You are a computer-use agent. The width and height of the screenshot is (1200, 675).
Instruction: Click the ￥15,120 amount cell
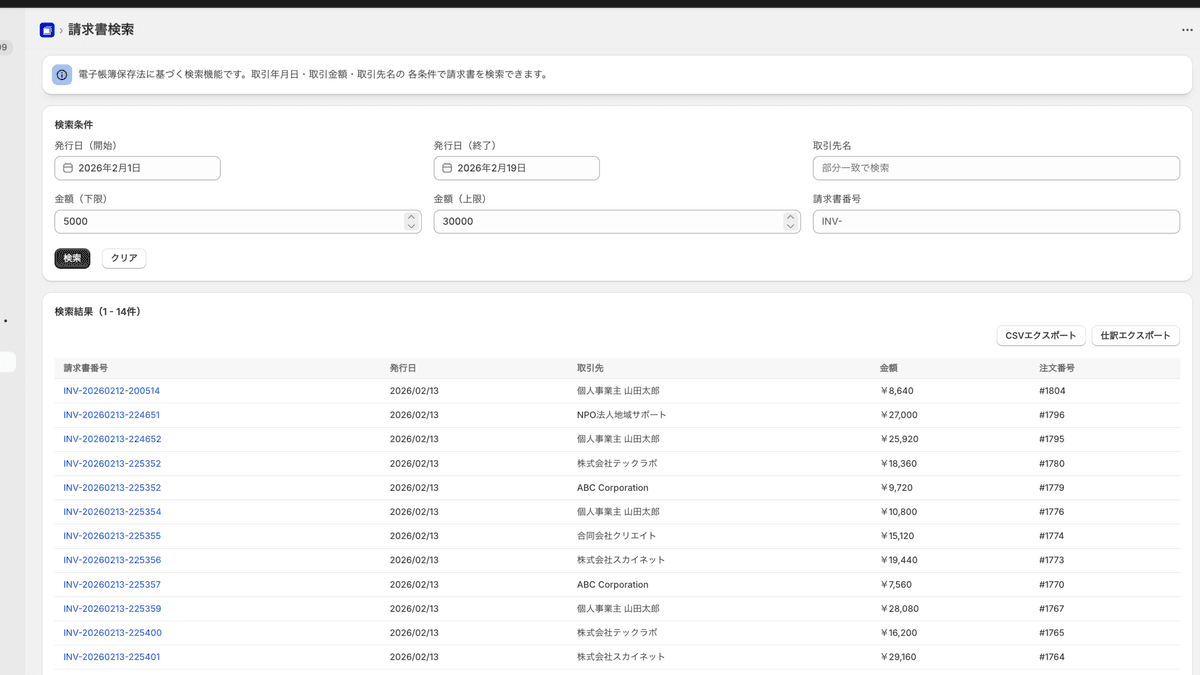pos(899,536)
